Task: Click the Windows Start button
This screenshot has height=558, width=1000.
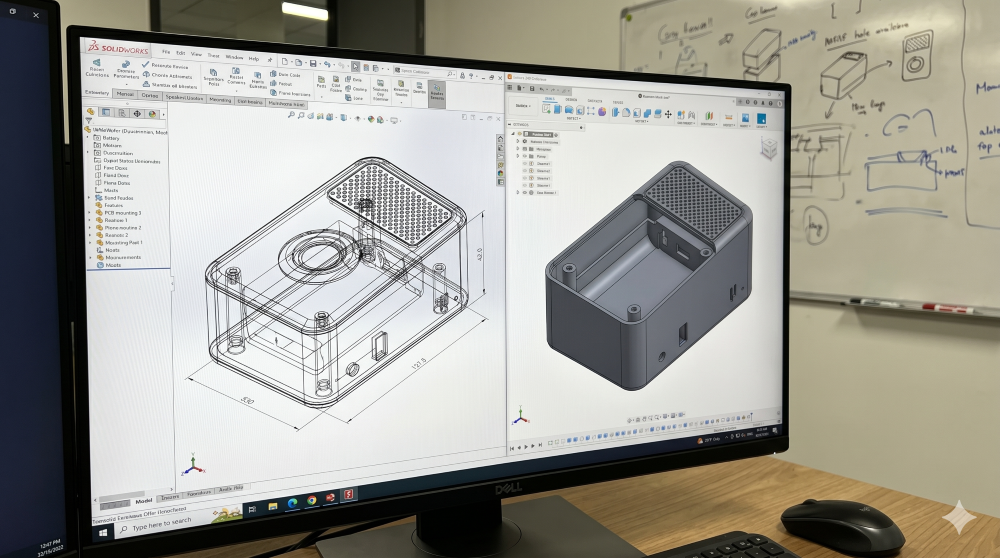Action: [x=103, y=532]
